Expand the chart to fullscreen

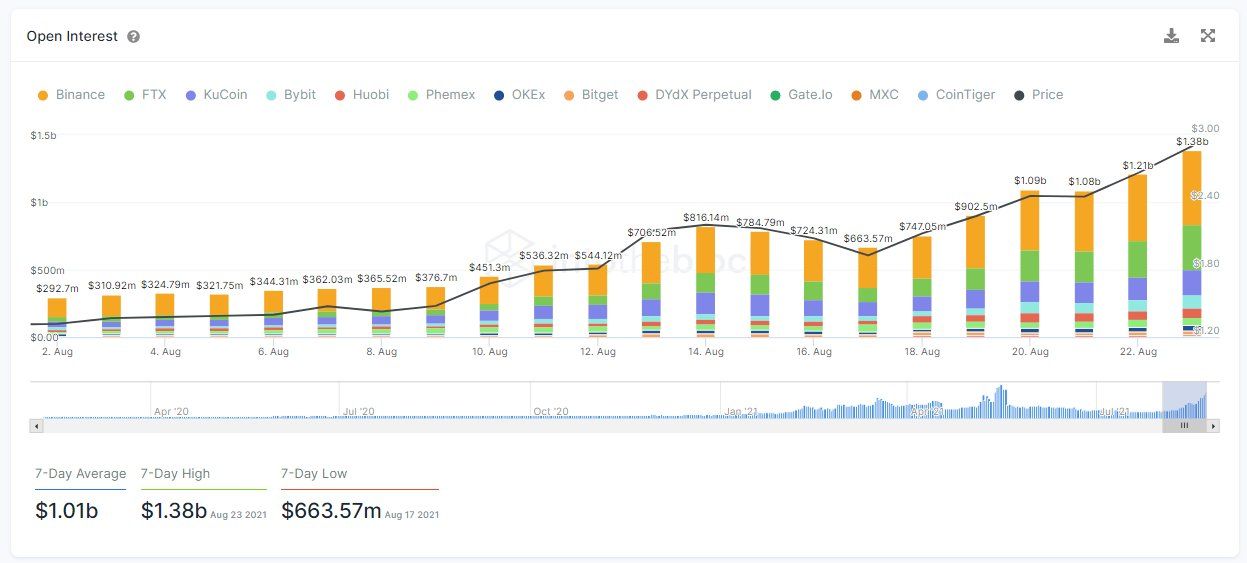tap(1208, 36)
